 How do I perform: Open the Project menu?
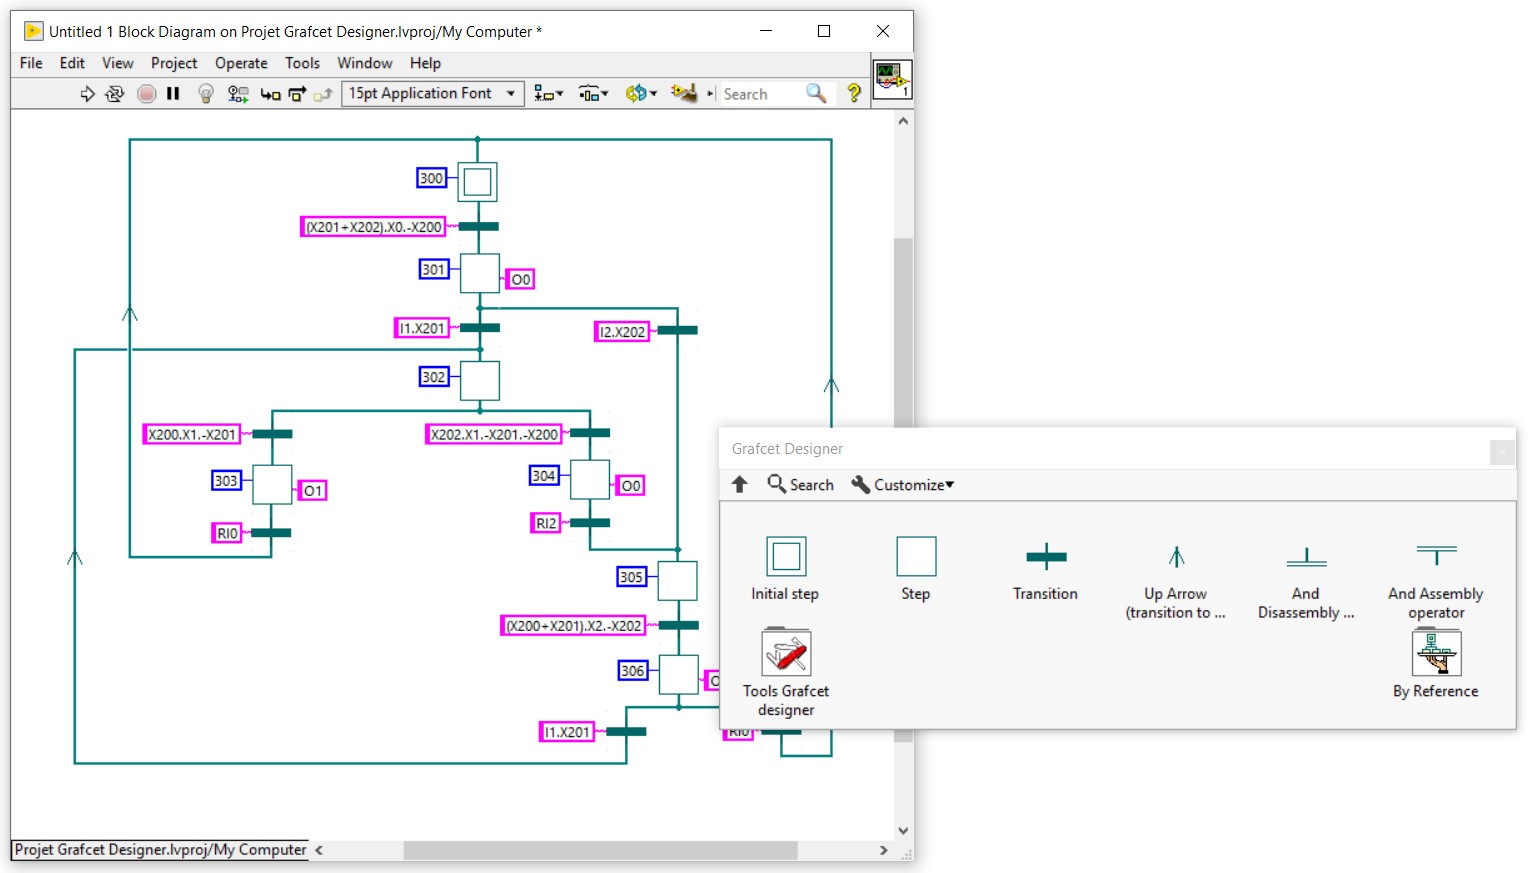point(174,63)
